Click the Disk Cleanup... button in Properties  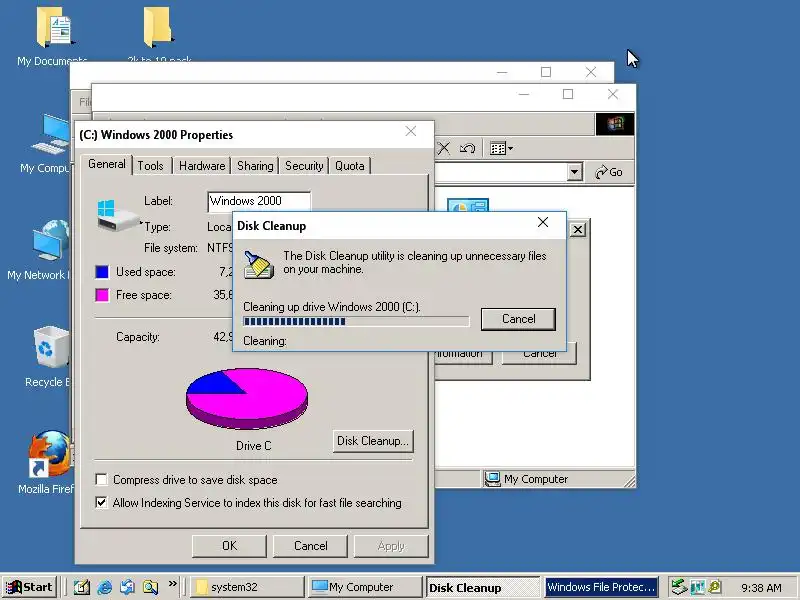pyautogui.click(x=373, y=441)
